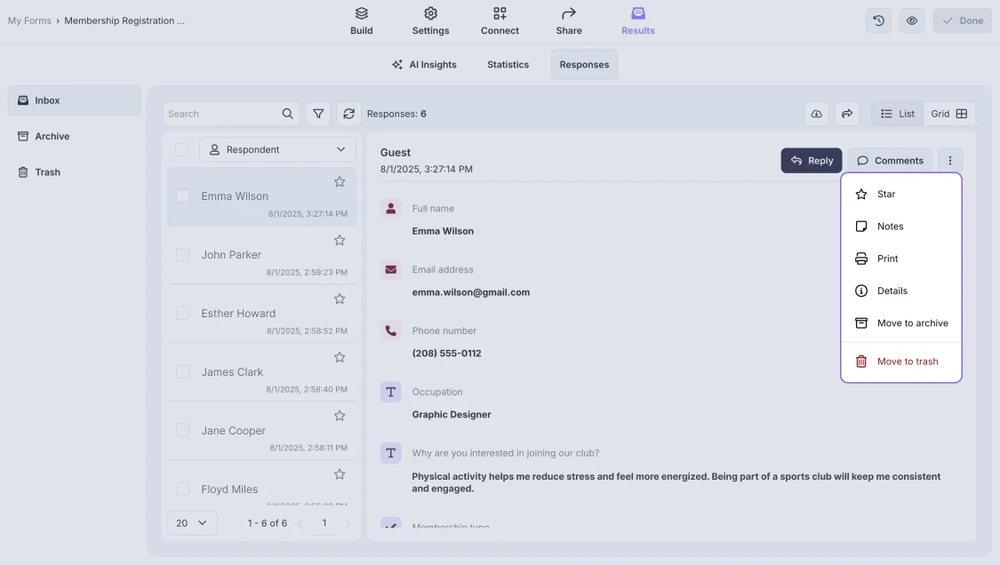Check the Emma Wilson response checkbox
The image size is (1000, 565).
183,197
